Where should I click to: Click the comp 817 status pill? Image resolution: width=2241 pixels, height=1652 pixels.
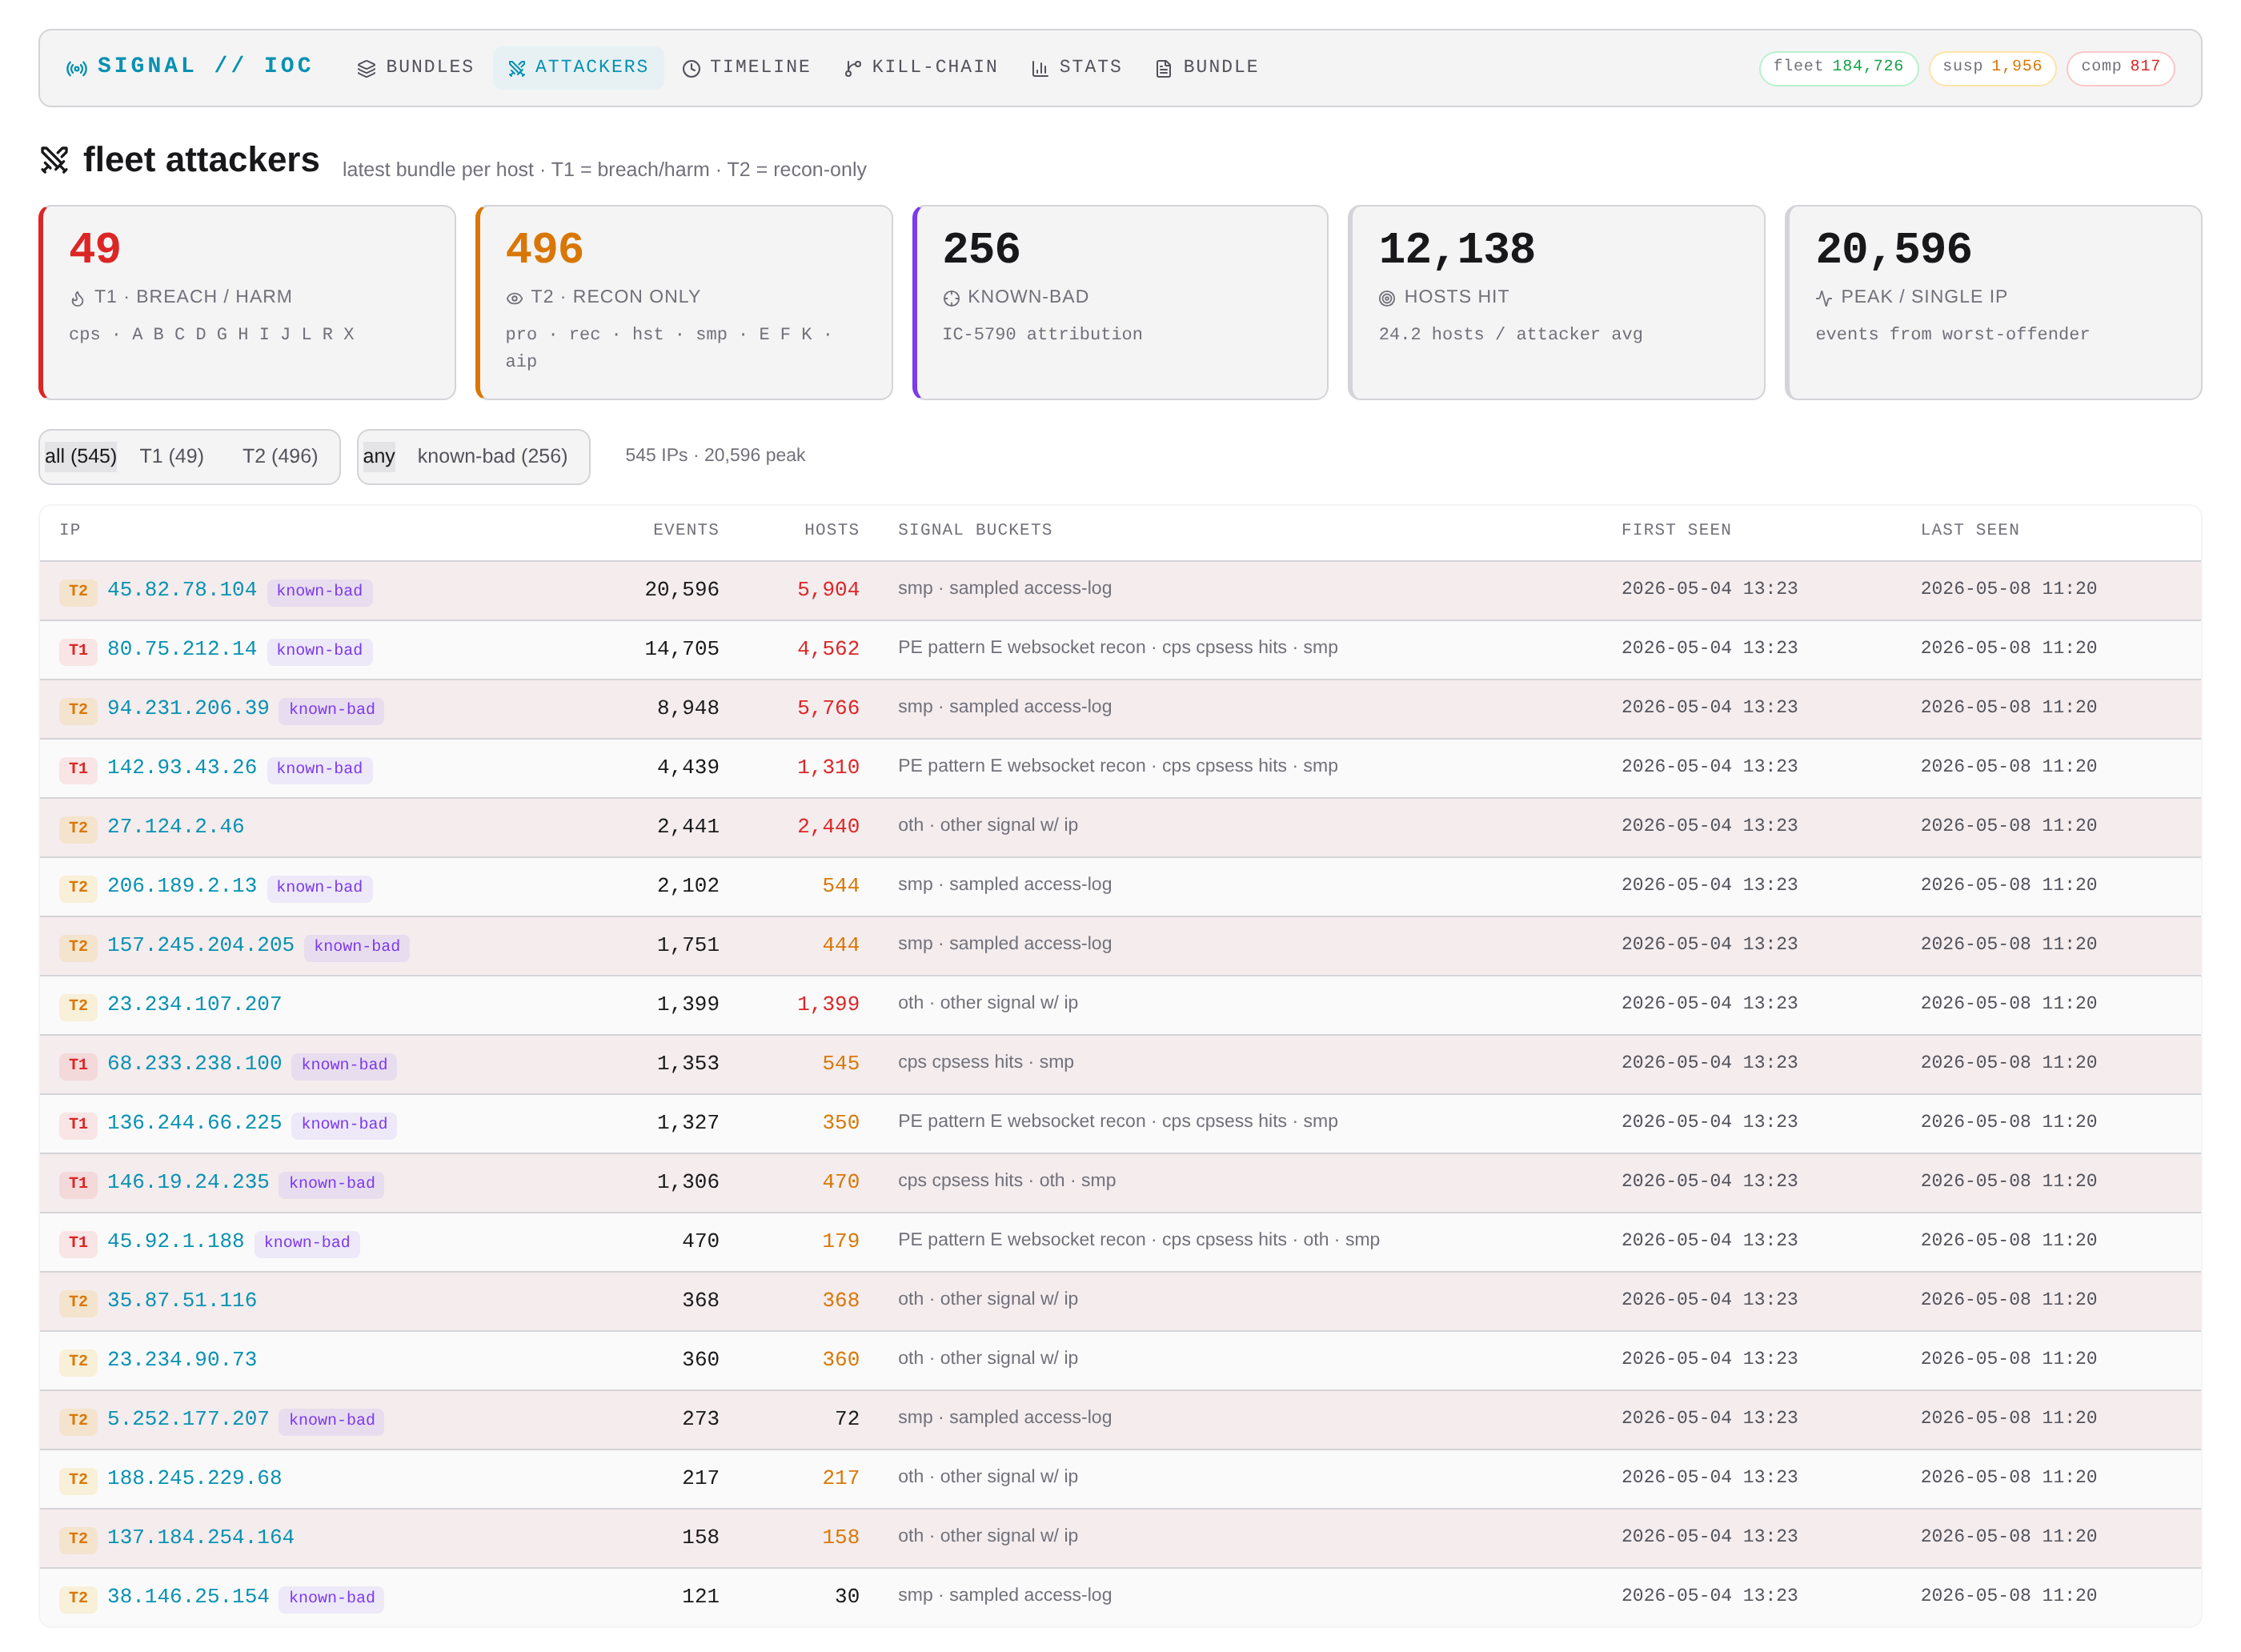coord(2120,67)
